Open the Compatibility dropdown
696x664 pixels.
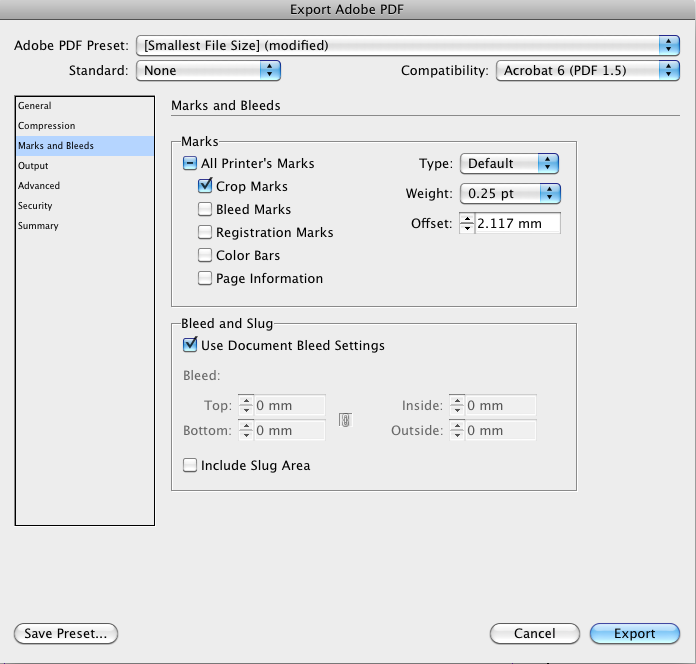click(x=588, y=71)
